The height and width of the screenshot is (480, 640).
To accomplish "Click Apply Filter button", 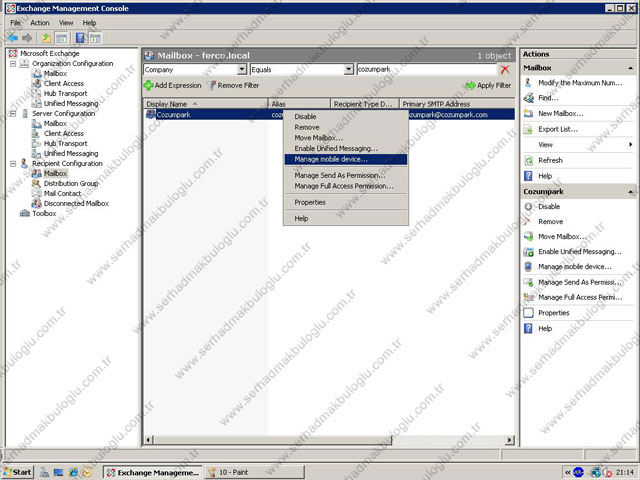I will coord(489,86).
